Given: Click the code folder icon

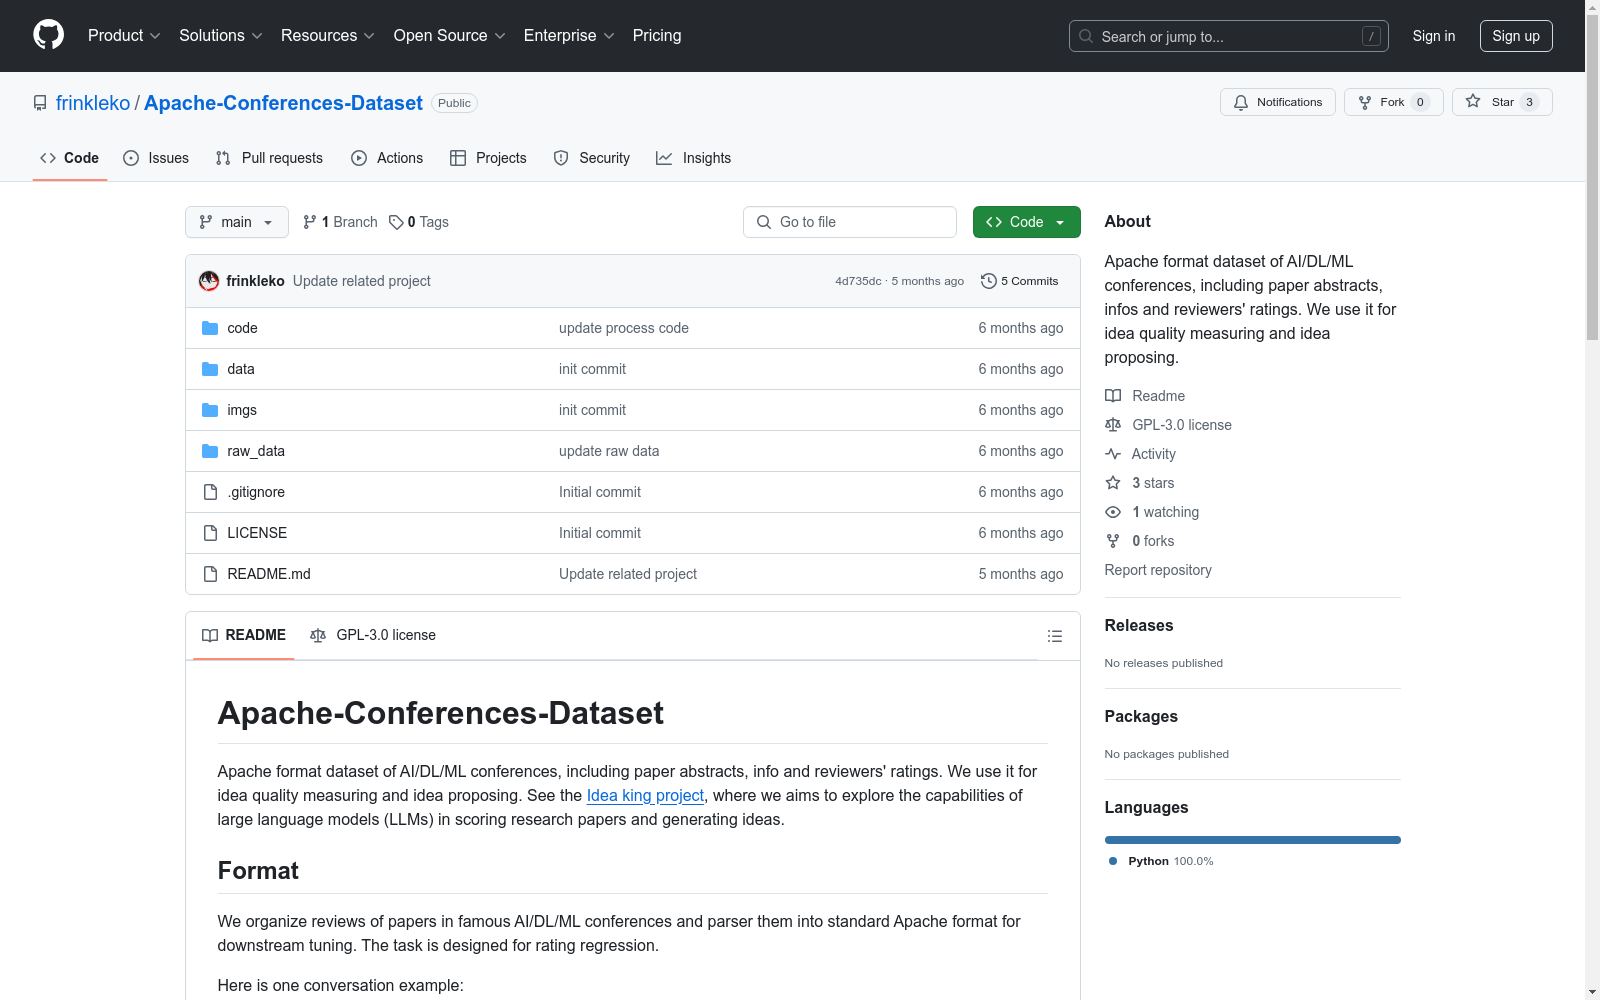Looking at the screenshot, I should 210,328.
